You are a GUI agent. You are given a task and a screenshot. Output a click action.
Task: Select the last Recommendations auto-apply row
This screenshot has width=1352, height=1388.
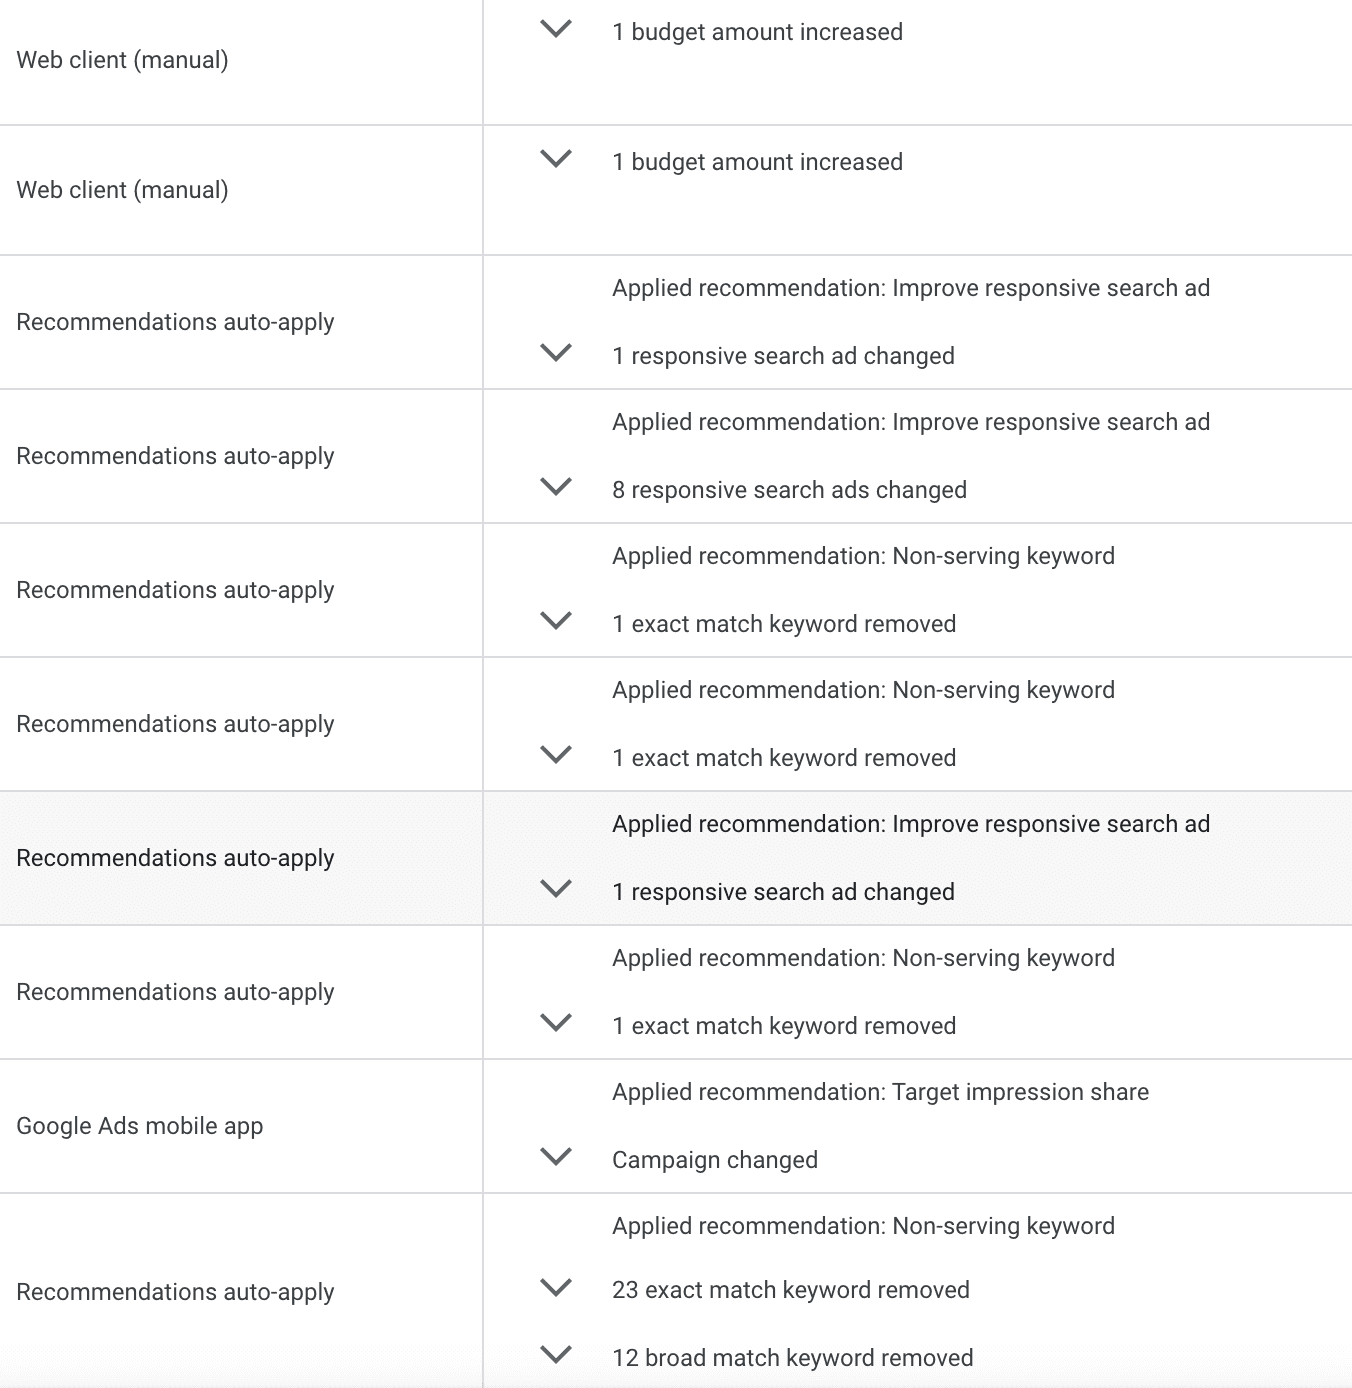point(175,1291)
